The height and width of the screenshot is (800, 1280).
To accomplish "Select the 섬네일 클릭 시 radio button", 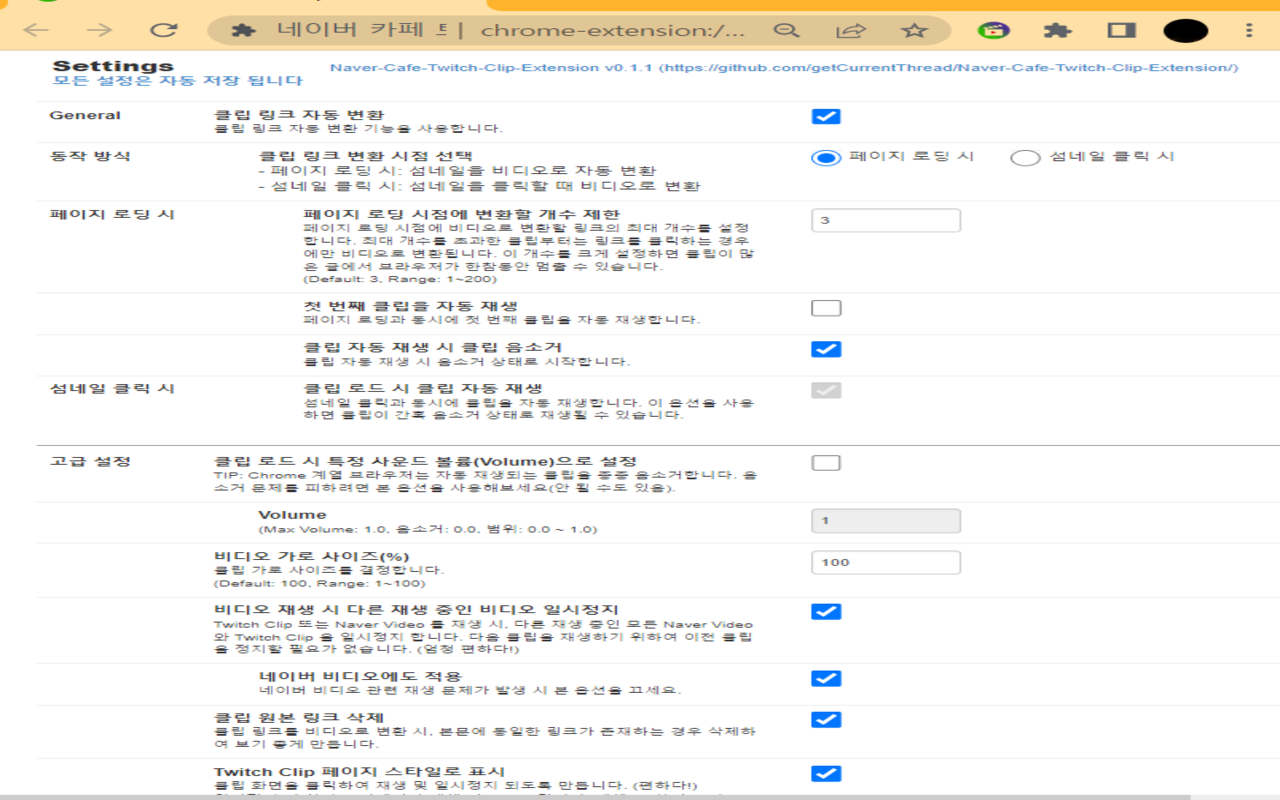I will coord(1025,158).
